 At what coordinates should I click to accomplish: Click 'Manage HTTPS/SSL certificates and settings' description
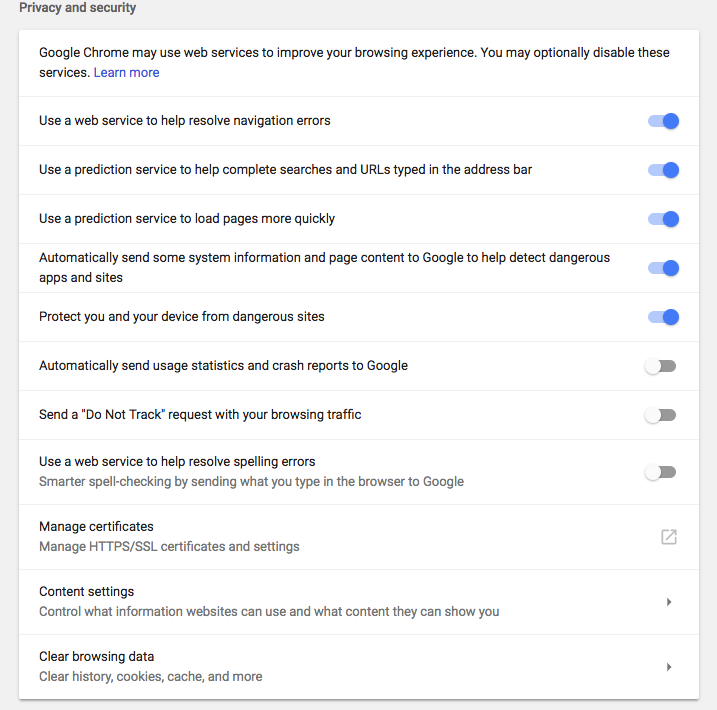point(169,547)
